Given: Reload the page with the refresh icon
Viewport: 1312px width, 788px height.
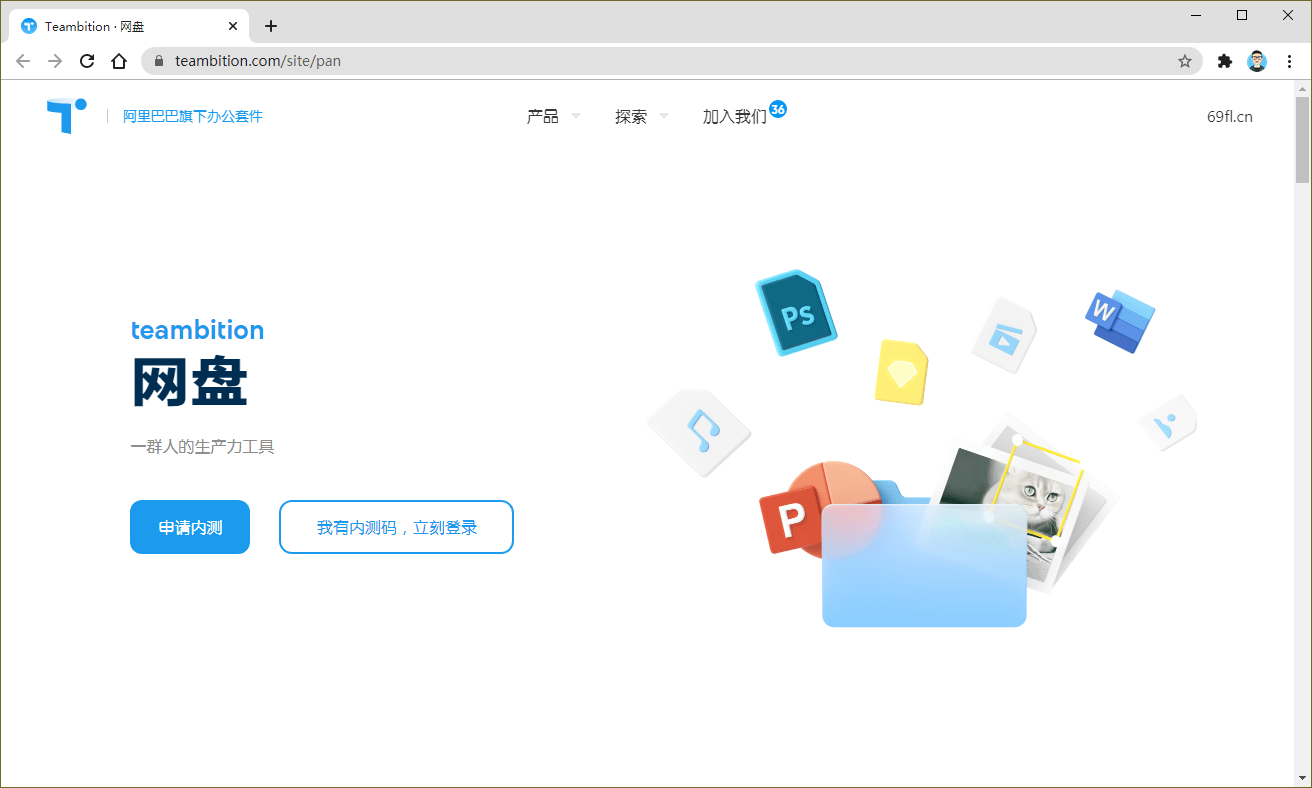Looking at the screenshot, I should click(87, 61).
